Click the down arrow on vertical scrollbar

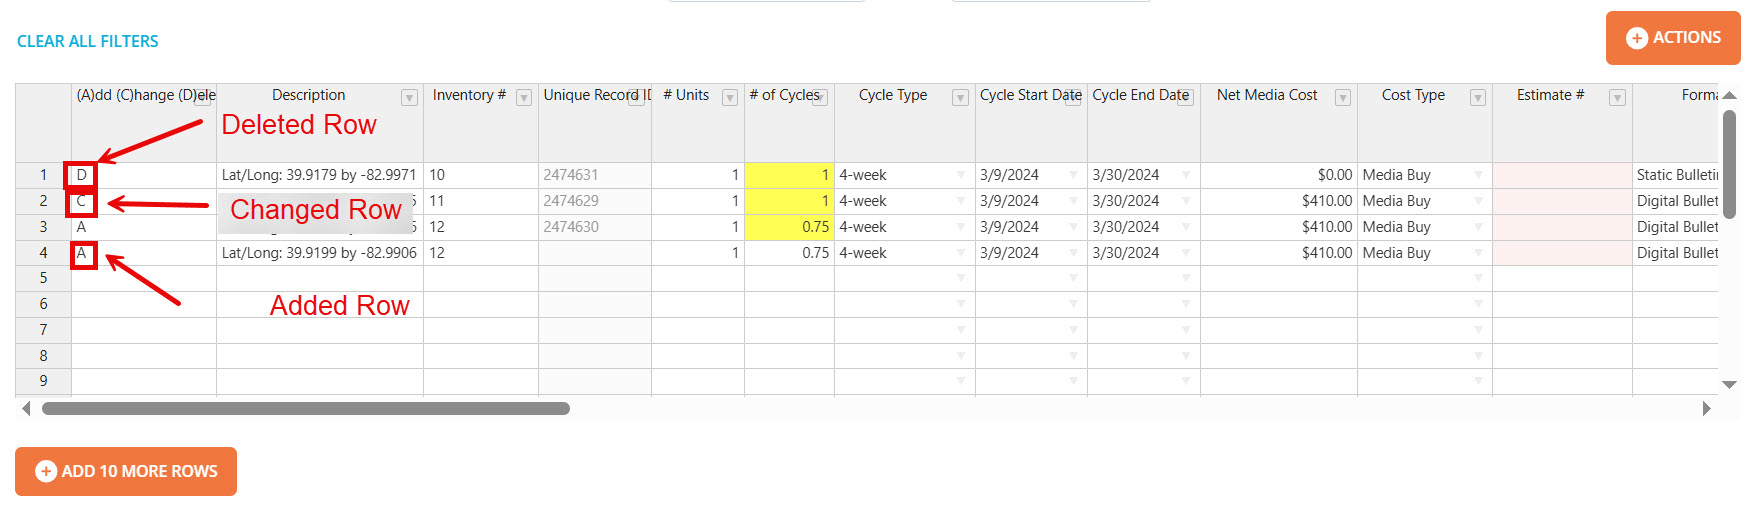click(1729, 384)
